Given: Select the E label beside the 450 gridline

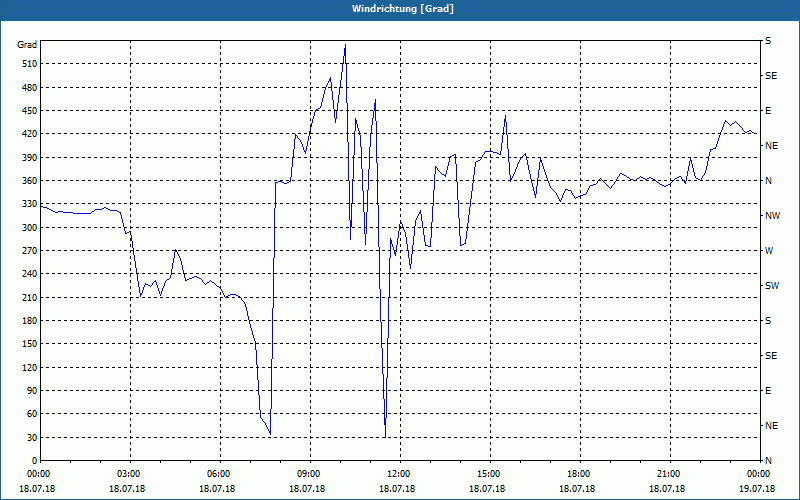Looking at the screenshot, I should pos(768,111).
